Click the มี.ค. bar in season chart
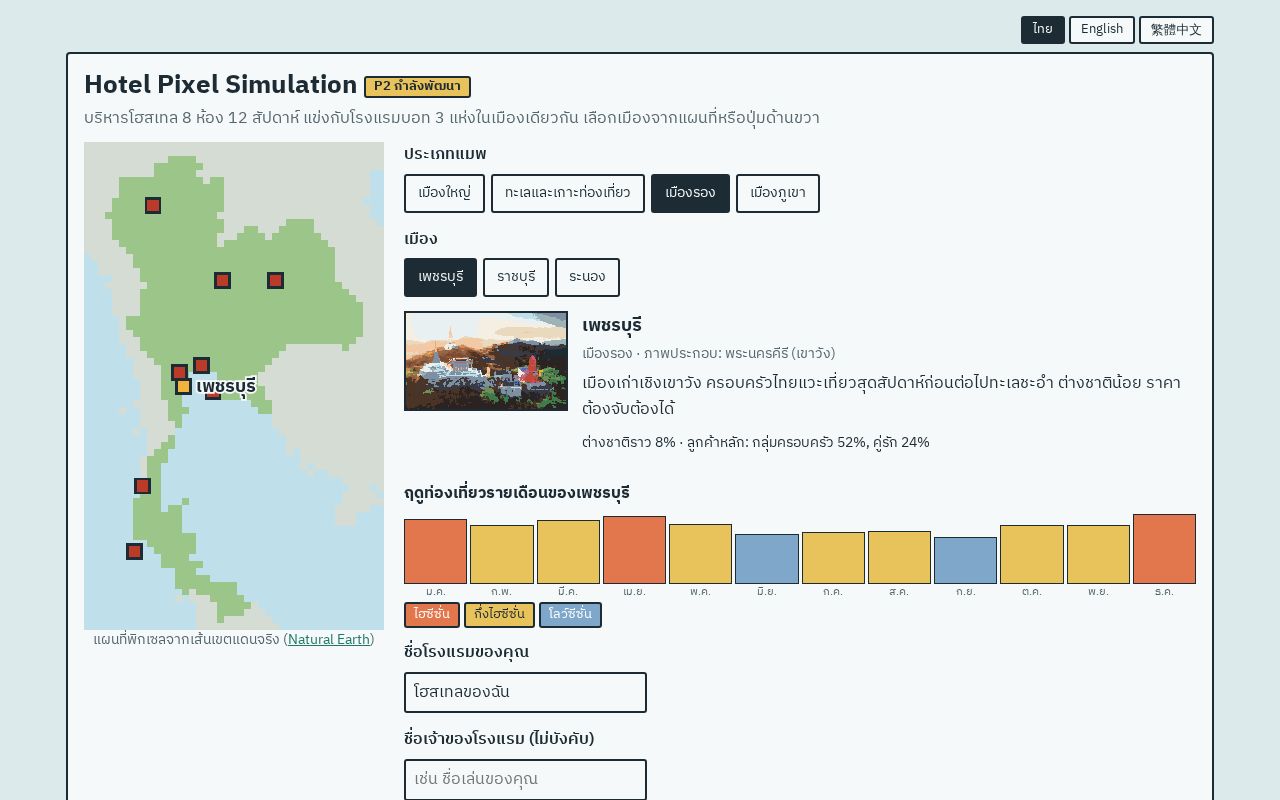 [568, 552]
